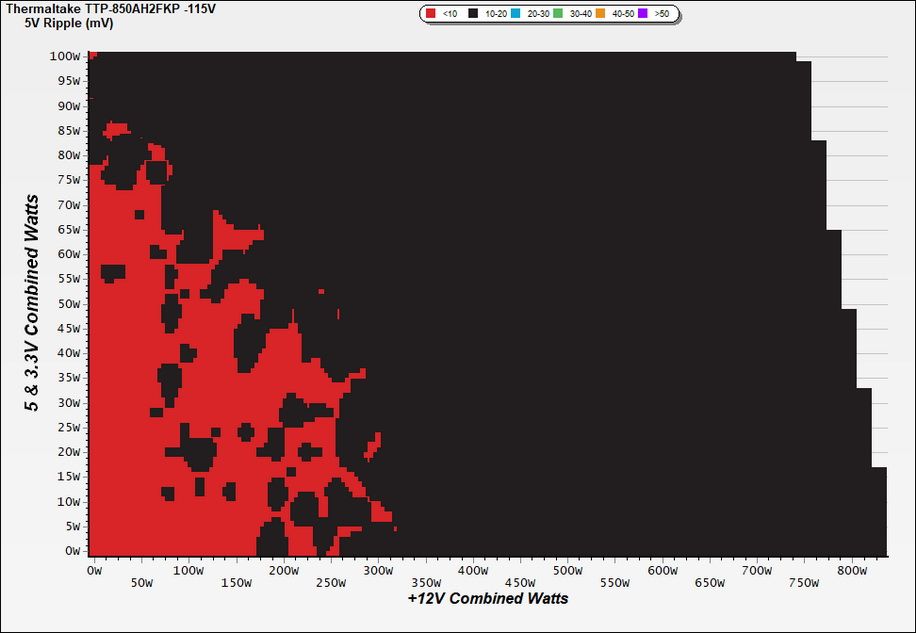Click the red <10 legend swatch
This screenshot has width=916, height=633.
point(431,13)
